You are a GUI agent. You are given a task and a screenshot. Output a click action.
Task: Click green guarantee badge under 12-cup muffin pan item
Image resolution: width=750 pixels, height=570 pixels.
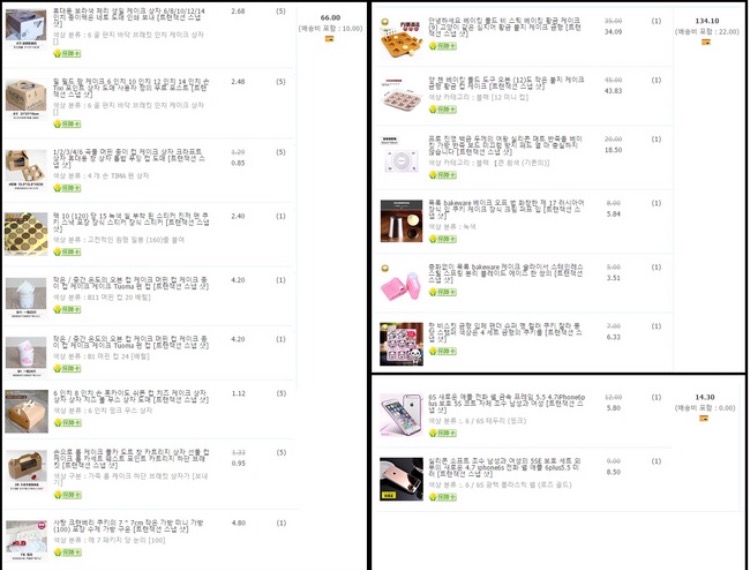coord(442,110)
